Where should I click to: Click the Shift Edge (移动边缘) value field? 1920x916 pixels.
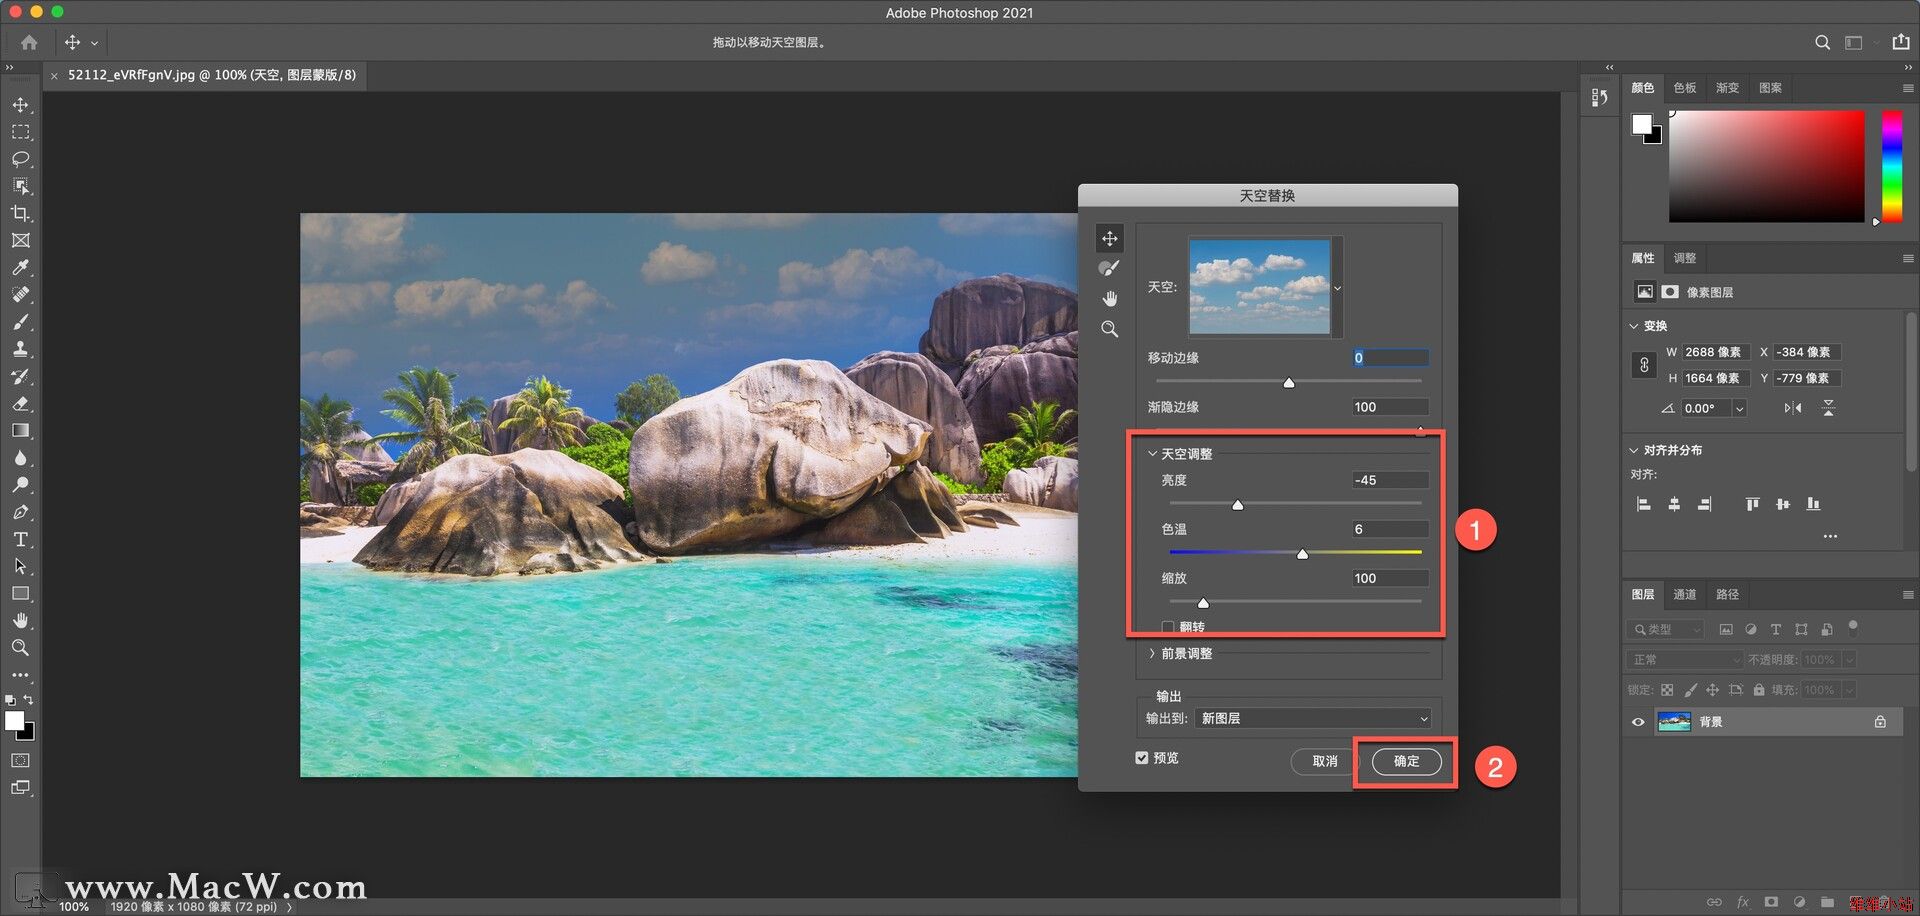[1390, 357]
